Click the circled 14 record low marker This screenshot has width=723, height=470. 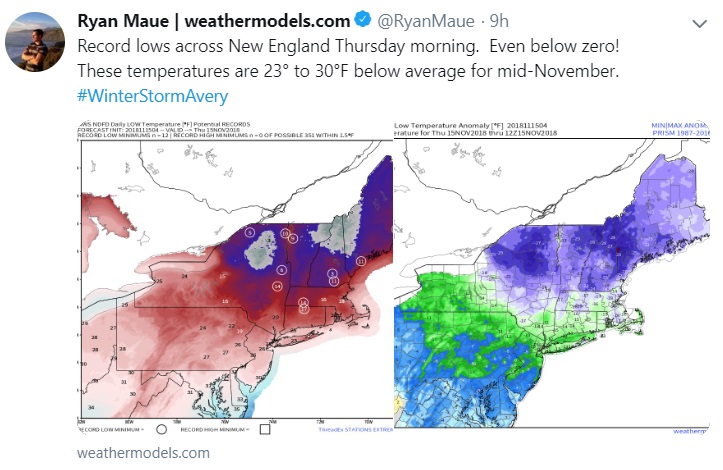pyautogui.click(x=277, y=286)
